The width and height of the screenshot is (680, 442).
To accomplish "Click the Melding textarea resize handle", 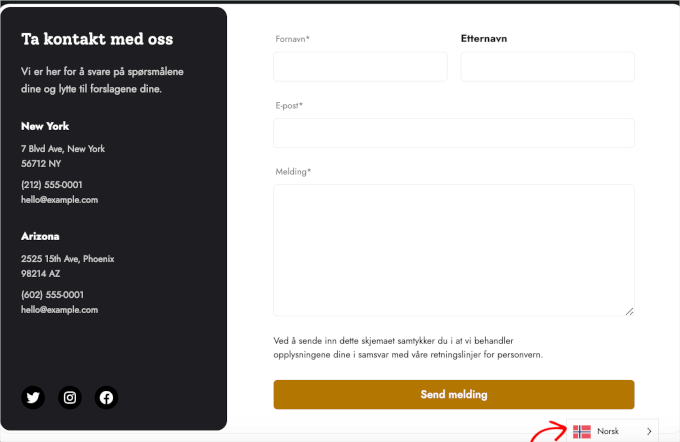I will click(x=630, y=311).
